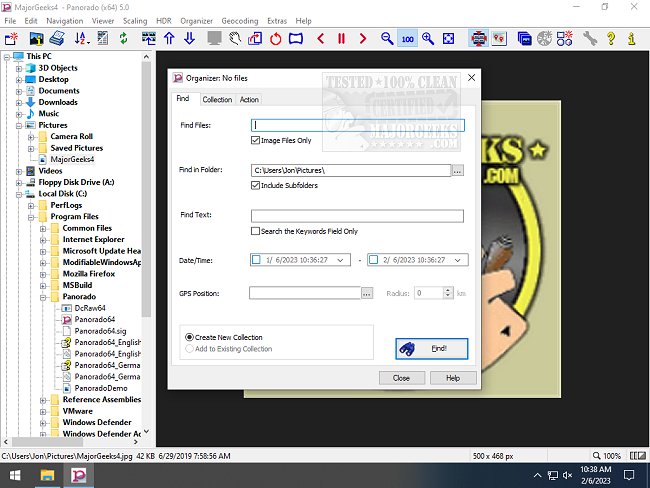
Task: Go to next image with red arrow
Action: click(363, 39)
